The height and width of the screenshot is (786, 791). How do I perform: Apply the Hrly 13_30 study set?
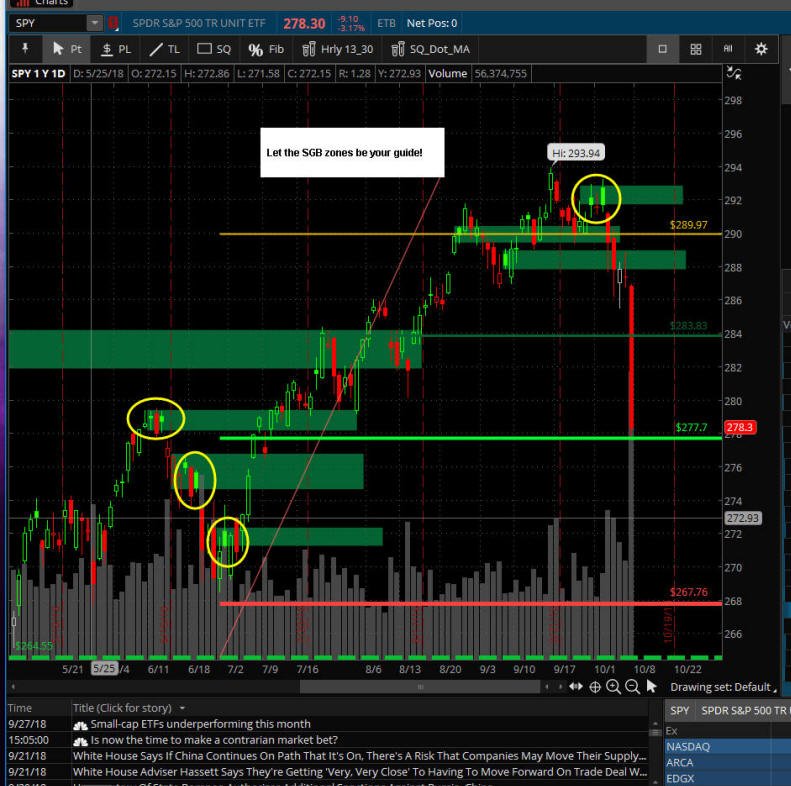coord(337,49)
